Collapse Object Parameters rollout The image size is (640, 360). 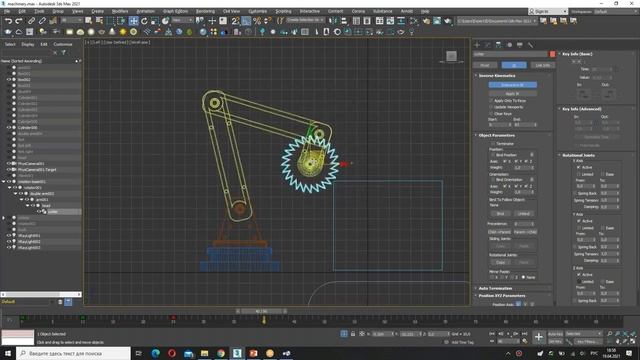pos(496,136)
